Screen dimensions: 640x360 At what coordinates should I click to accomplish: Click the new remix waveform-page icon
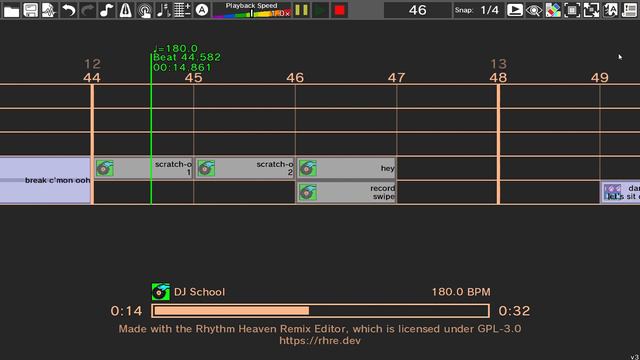coord(49,10)
